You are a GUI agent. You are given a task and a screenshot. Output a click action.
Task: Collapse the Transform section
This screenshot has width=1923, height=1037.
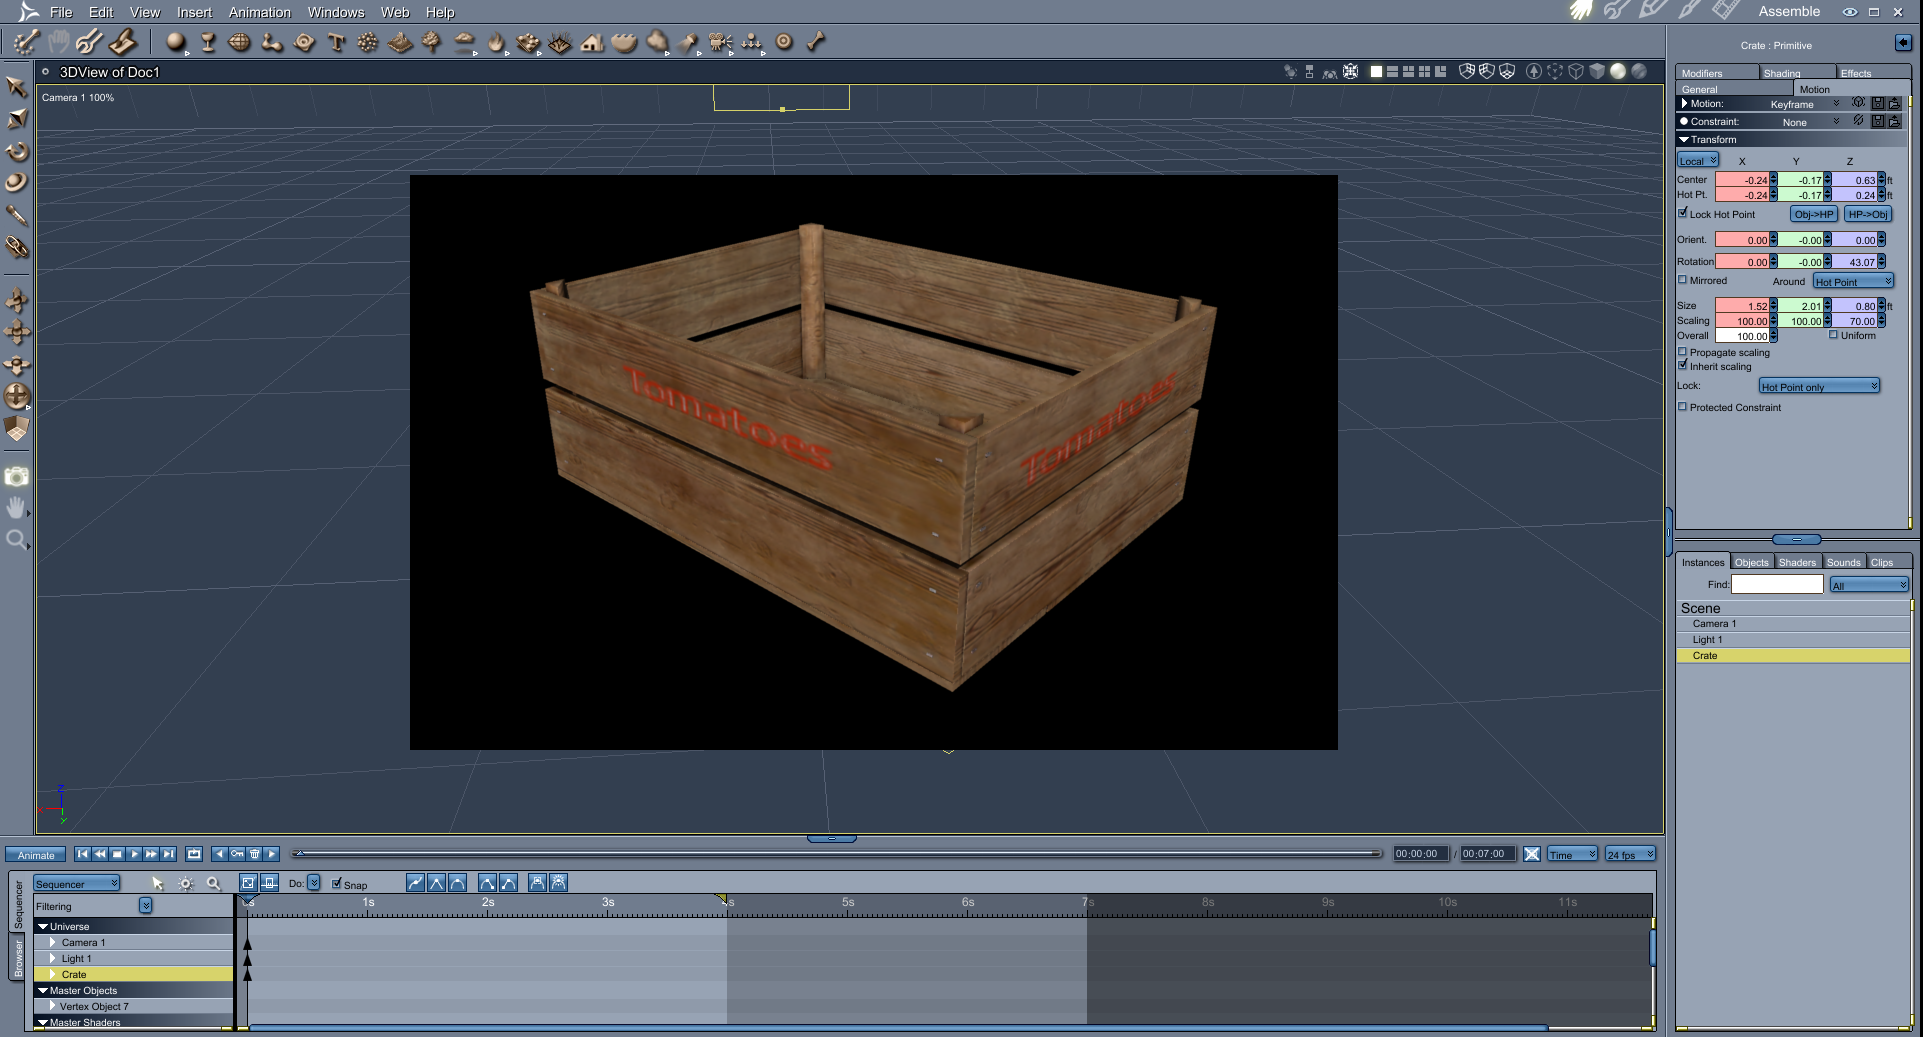pyautogui.click(x=1684, y=140)
